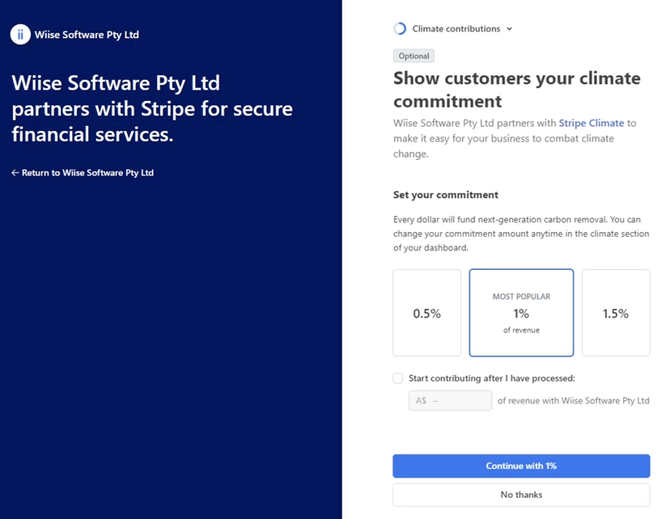Click the Set your commitment heading
670x519 pixels.
pos(445,195)
